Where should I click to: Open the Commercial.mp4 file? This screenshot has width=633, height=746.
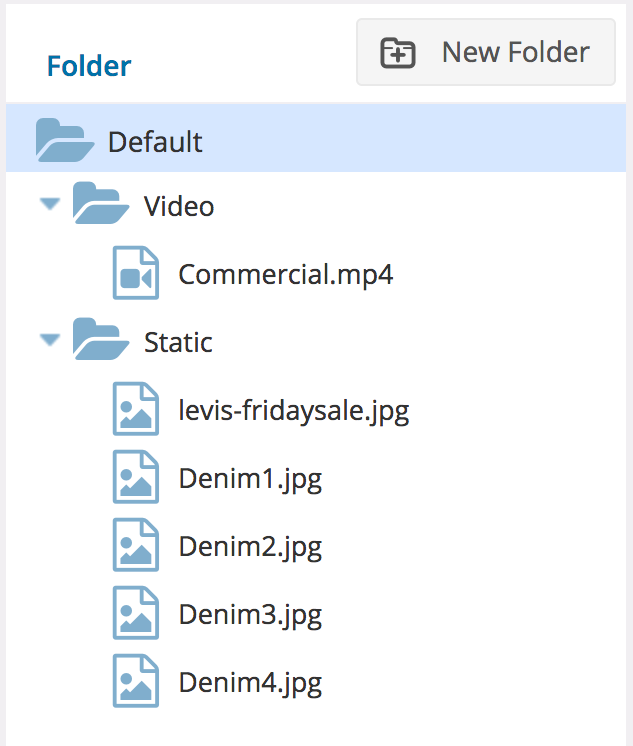click(x=286, y=275)
